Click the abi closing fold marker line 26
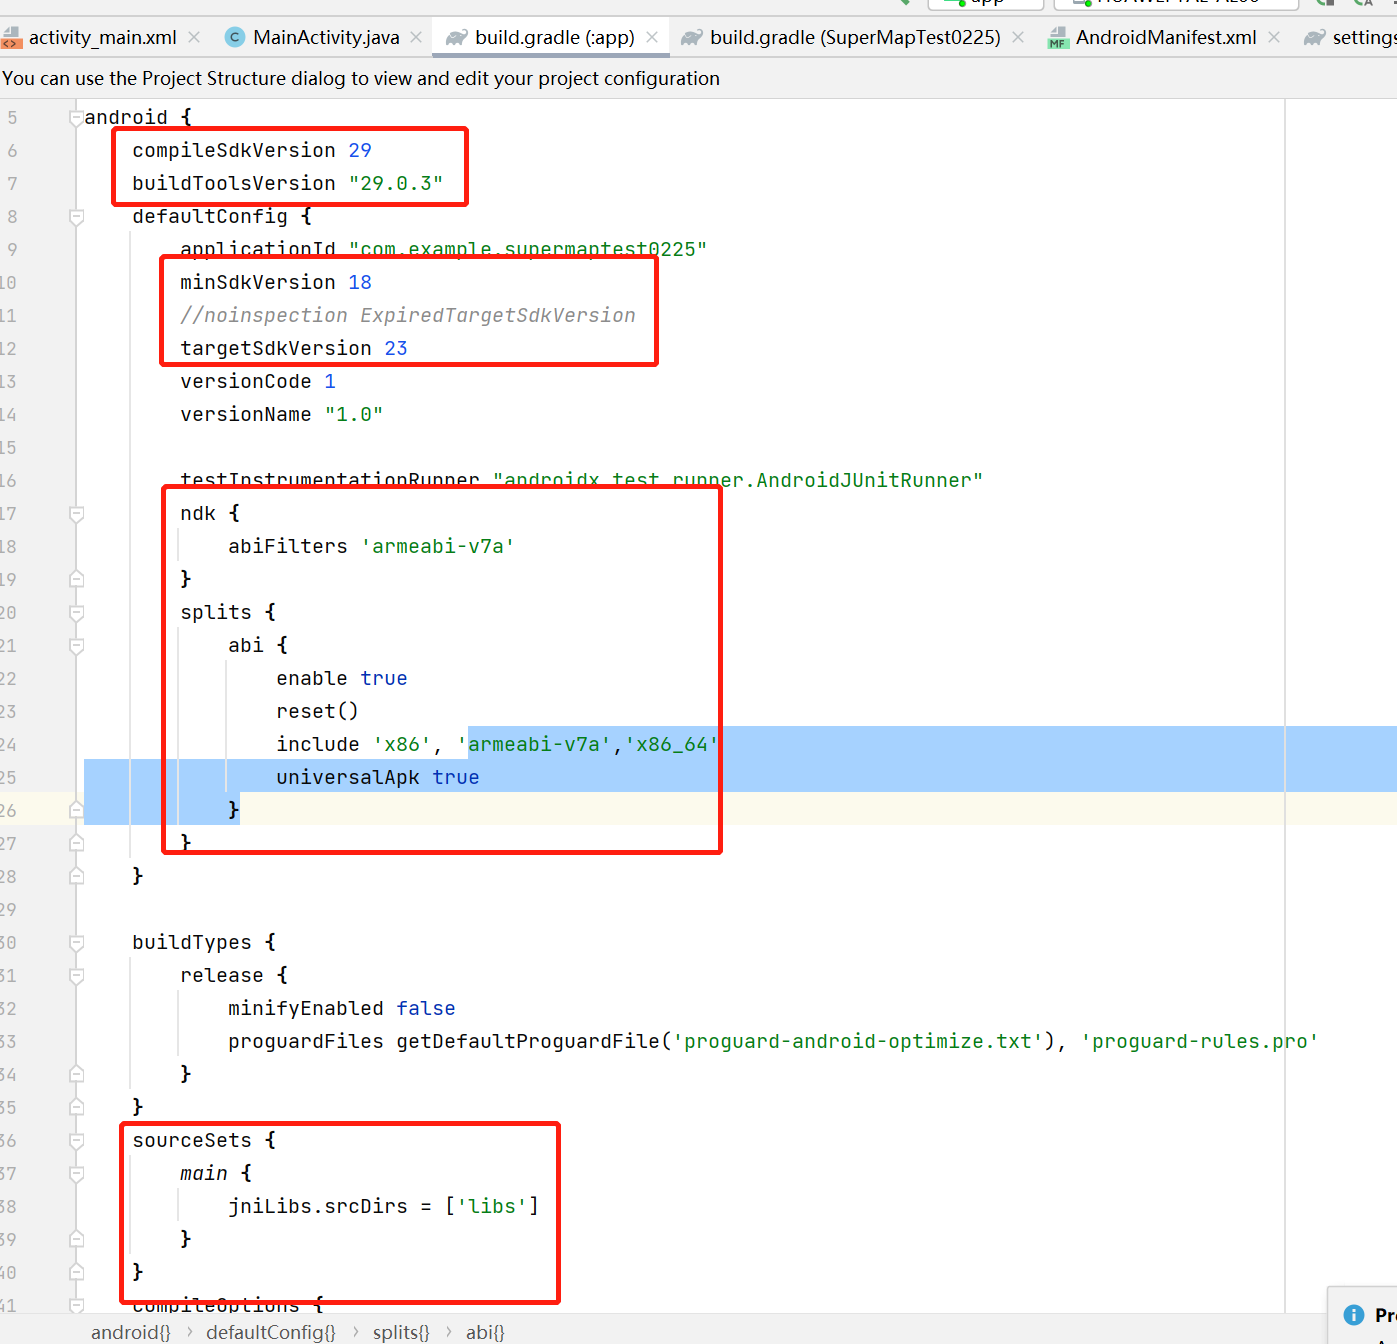1397x1344 pixels. click(76, 810)
